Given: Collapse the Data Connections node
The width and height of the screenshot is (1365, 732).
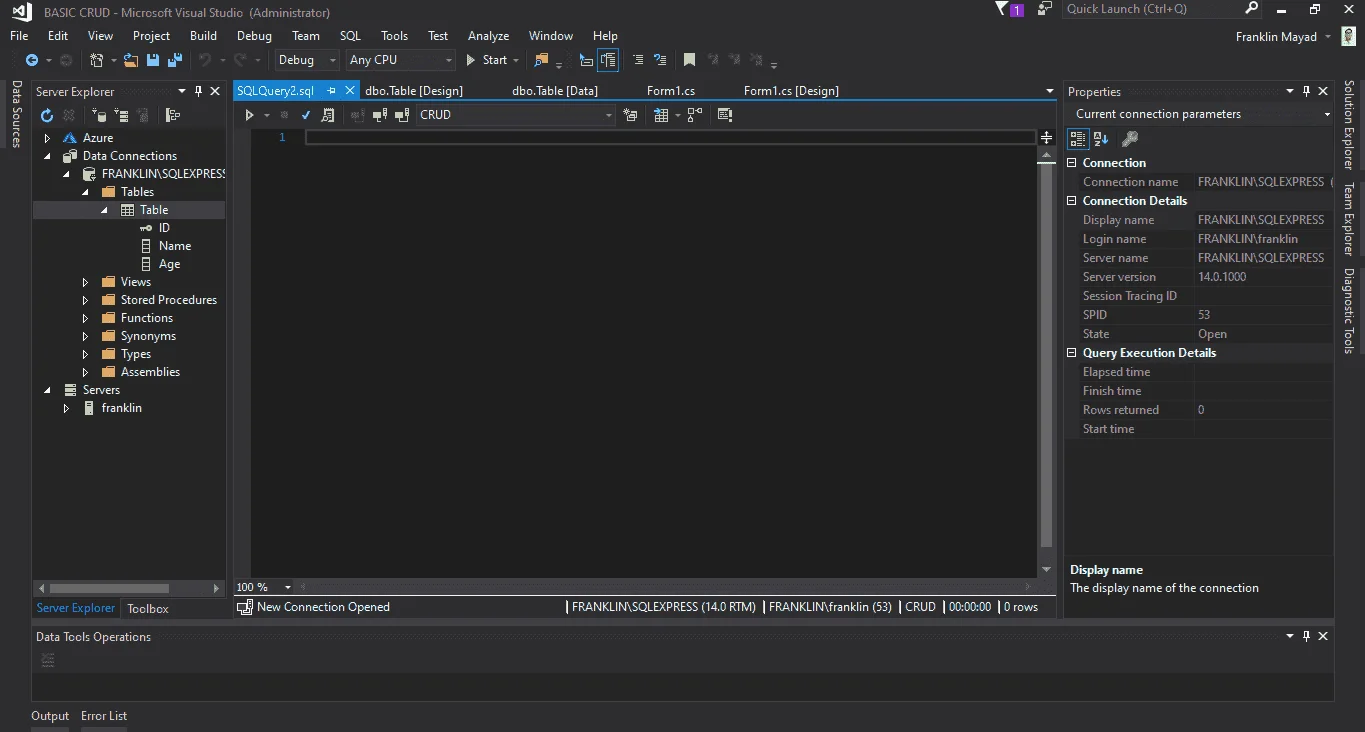Looking at the screenshot, I should (x=47, y=156).
